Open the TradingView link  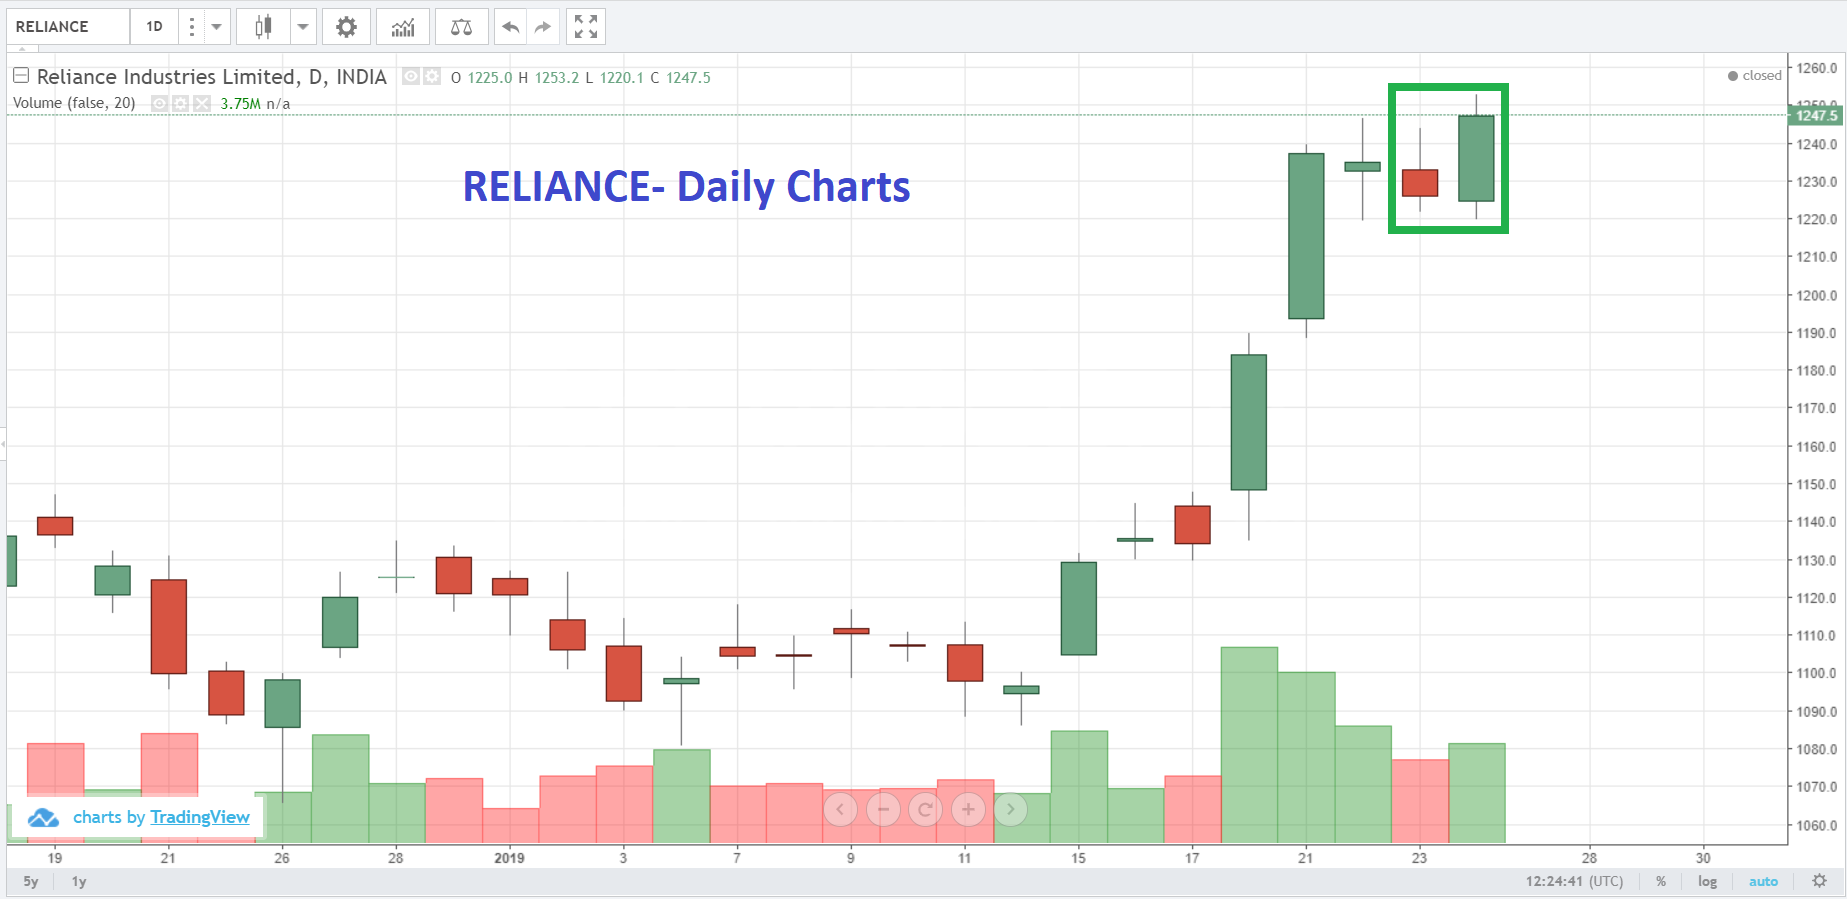pyautogui.click(x=200, y=817)
